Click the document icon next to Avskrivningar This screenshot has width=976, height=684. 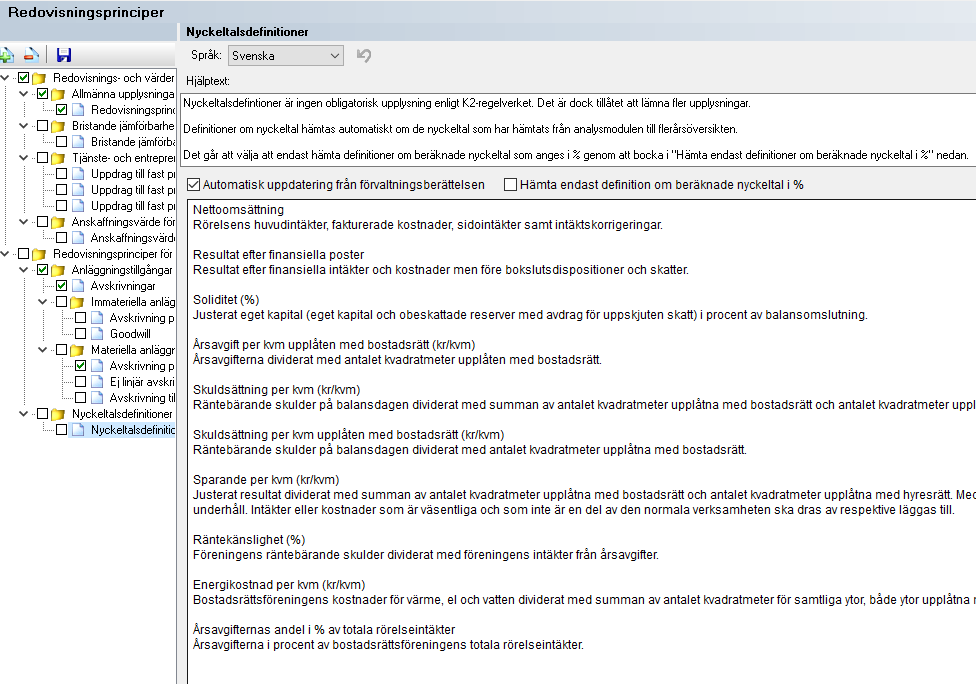(78, 286)
